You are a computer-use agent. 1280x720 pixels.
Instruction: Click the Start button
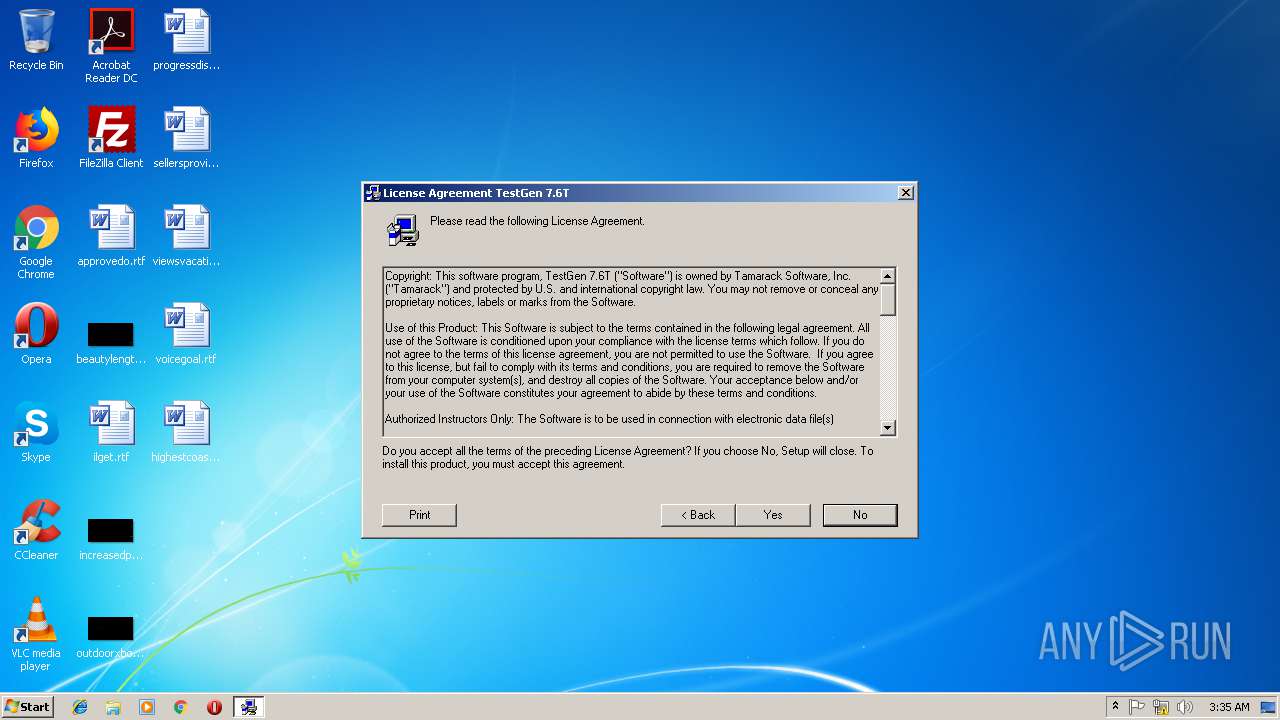[x=27, y=707]
